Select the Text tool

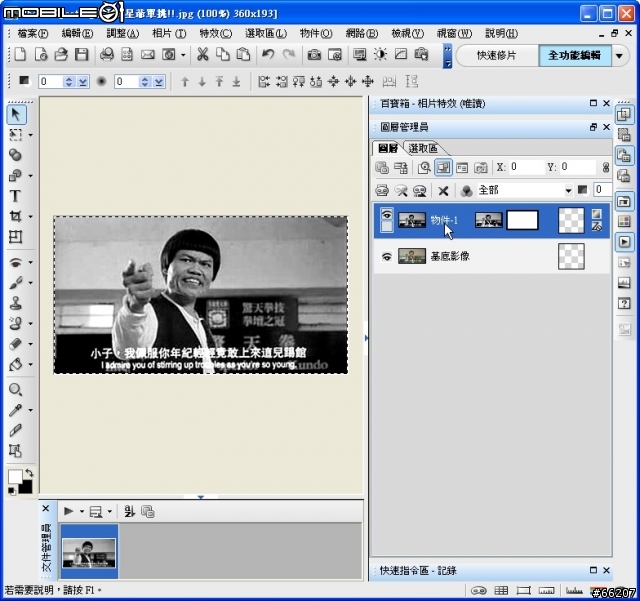(x=15, y=196)
